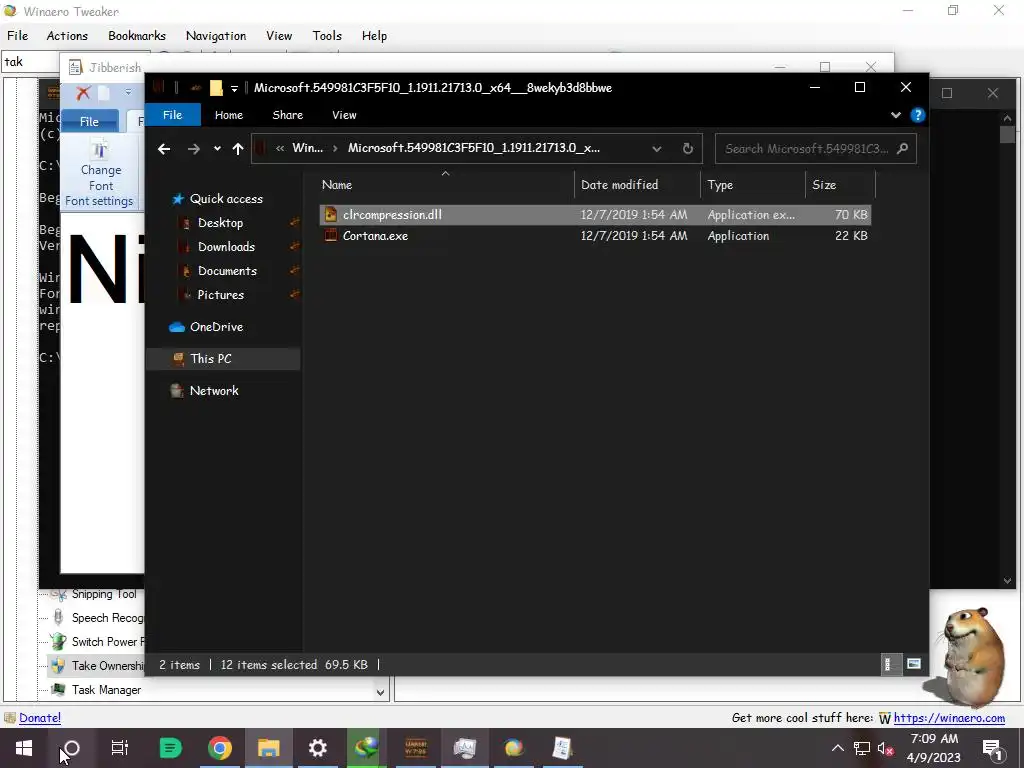Open the File menu in Winaero Tweaker

[18, 36]
